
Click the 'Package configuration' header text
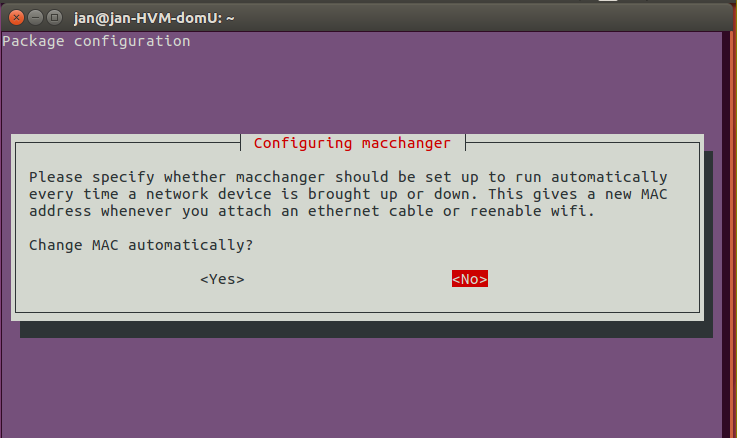(x=96, y=41)
